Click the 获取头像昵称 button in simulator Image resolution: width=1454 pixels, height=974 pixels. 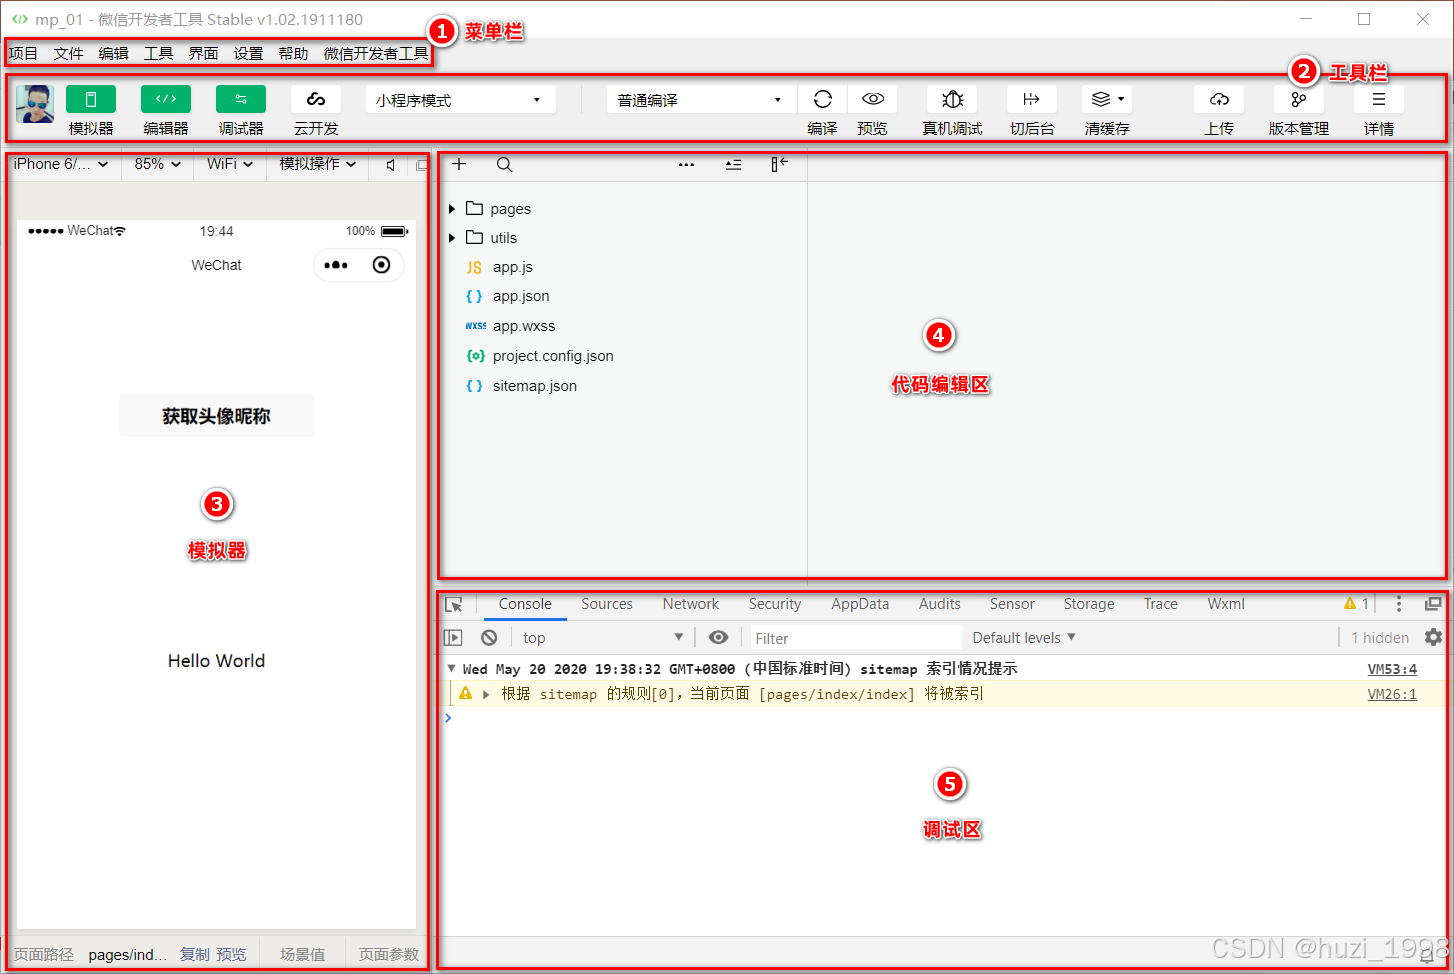tap(217, 416)
